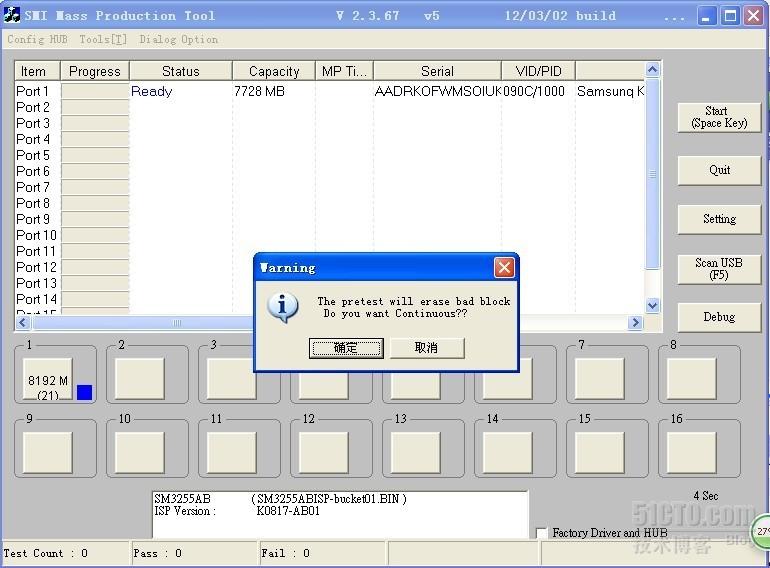Click serial AADRKOFWMSOIUK cell
The height and width of the screenshot is (568, 770).
pyautogui.click(x=438, y=91)
